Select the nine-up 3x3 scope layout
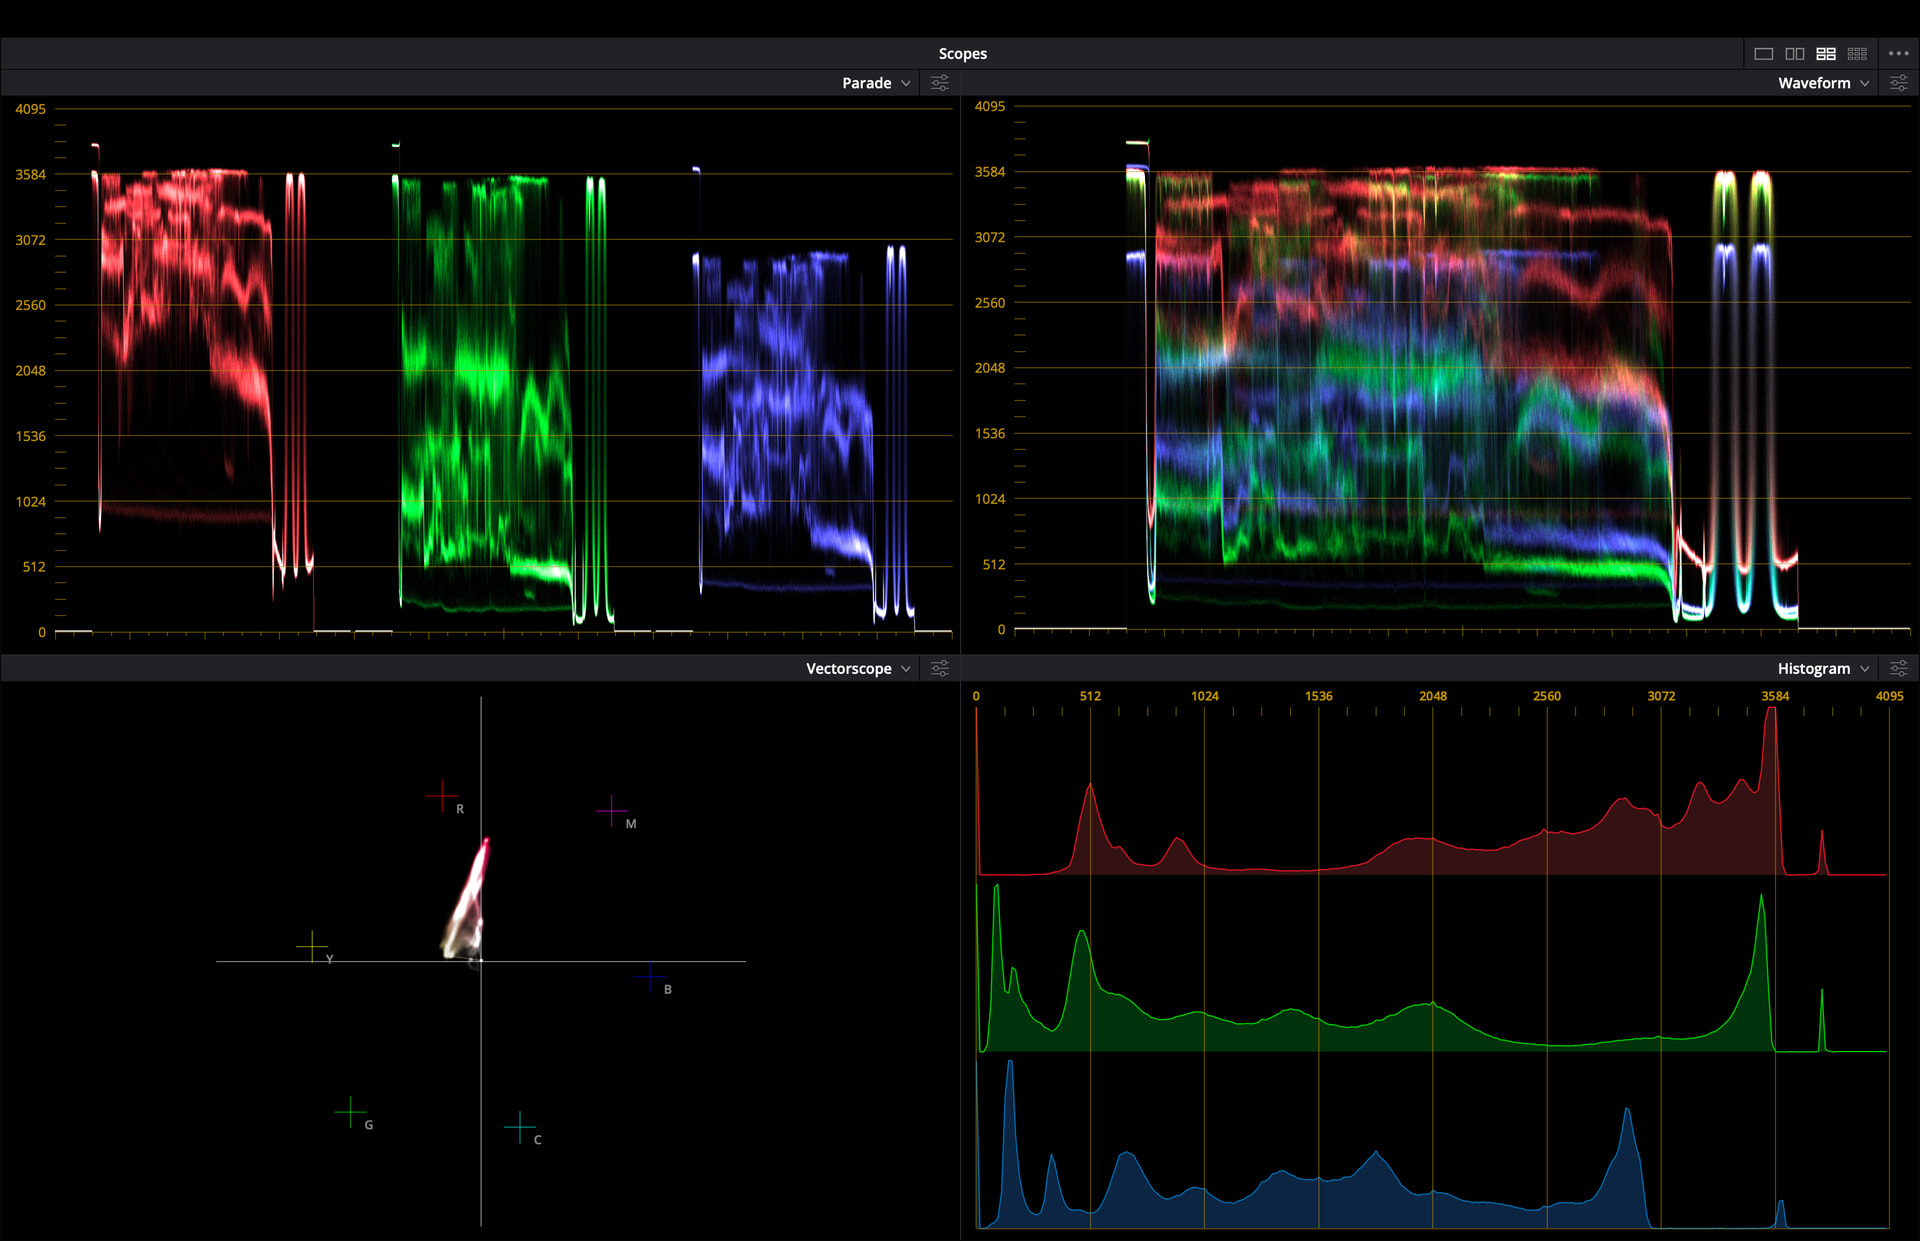1920x1241 pixels. click(x=1857, y=54)
